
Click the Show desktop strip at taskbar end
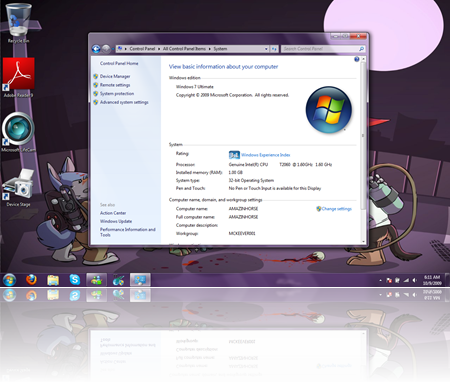click(x=448, y=280)
